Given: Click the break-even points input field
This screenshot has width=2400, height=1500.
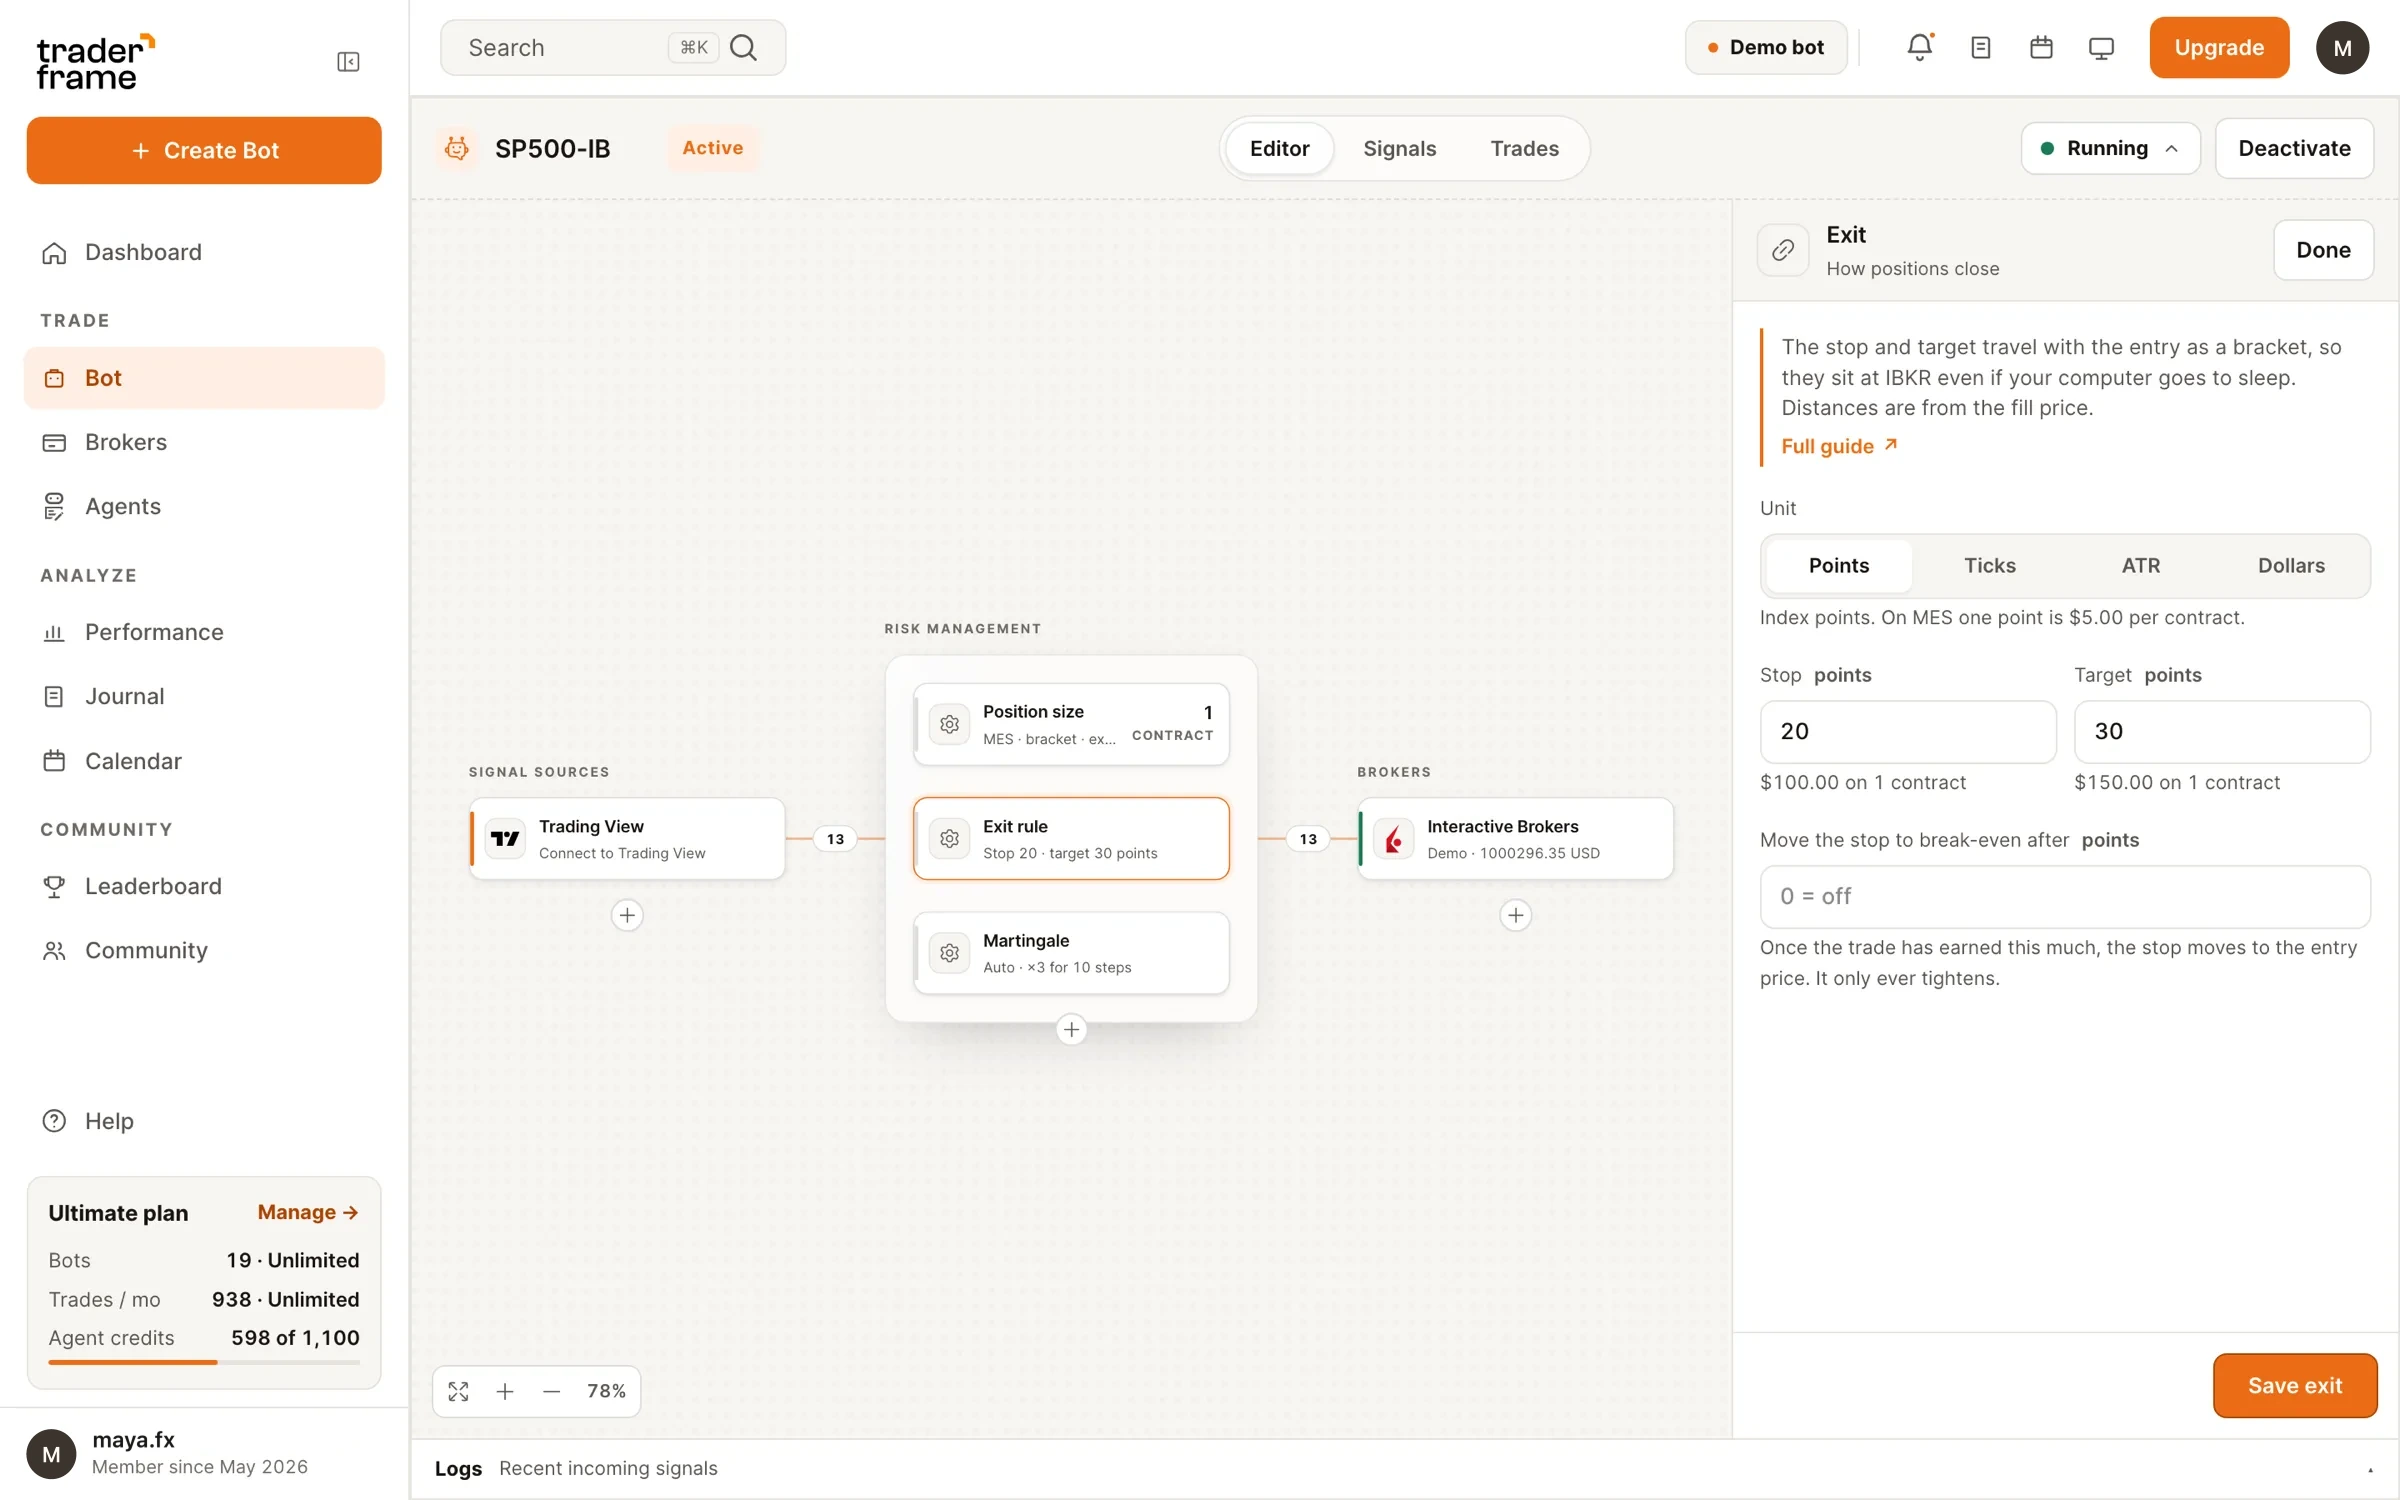Looking at the screenshot, I should (2064, 897).
